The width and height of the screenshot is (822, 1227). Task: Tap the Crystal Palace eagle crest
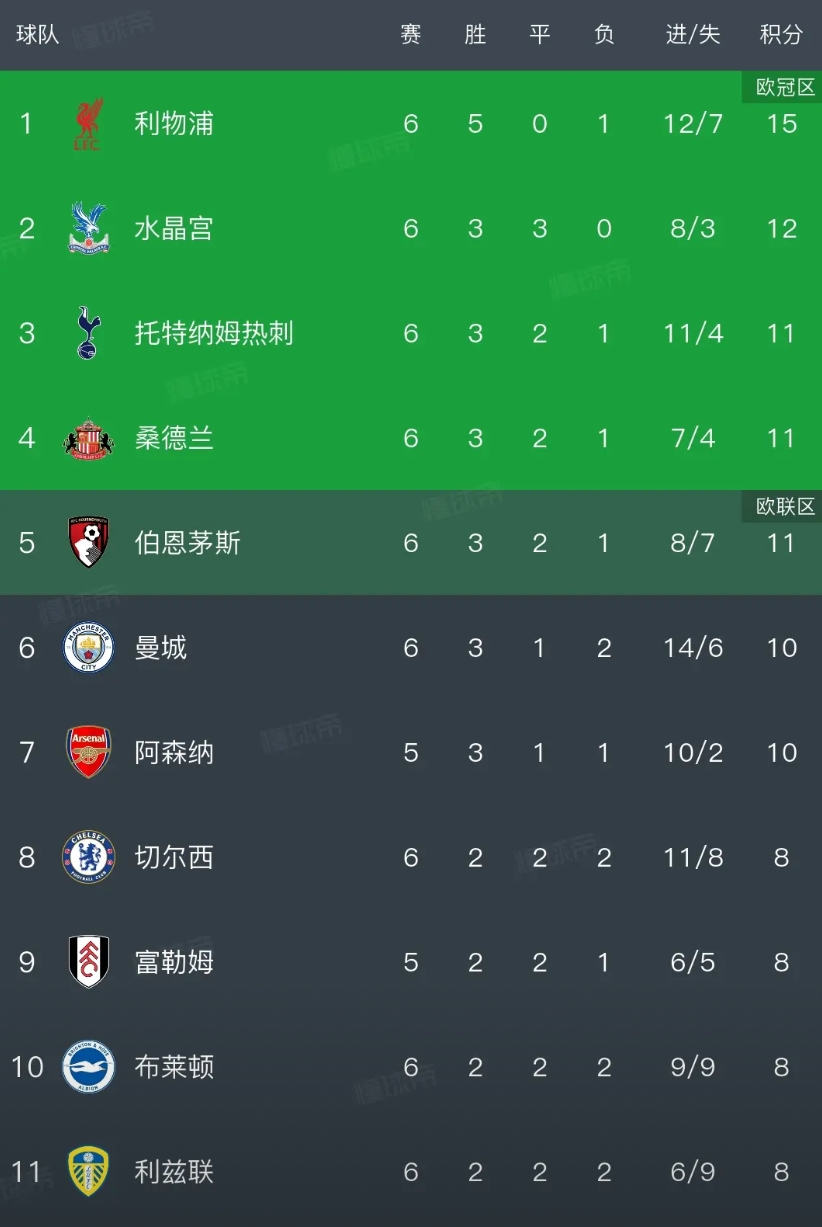tap(88, 228)
